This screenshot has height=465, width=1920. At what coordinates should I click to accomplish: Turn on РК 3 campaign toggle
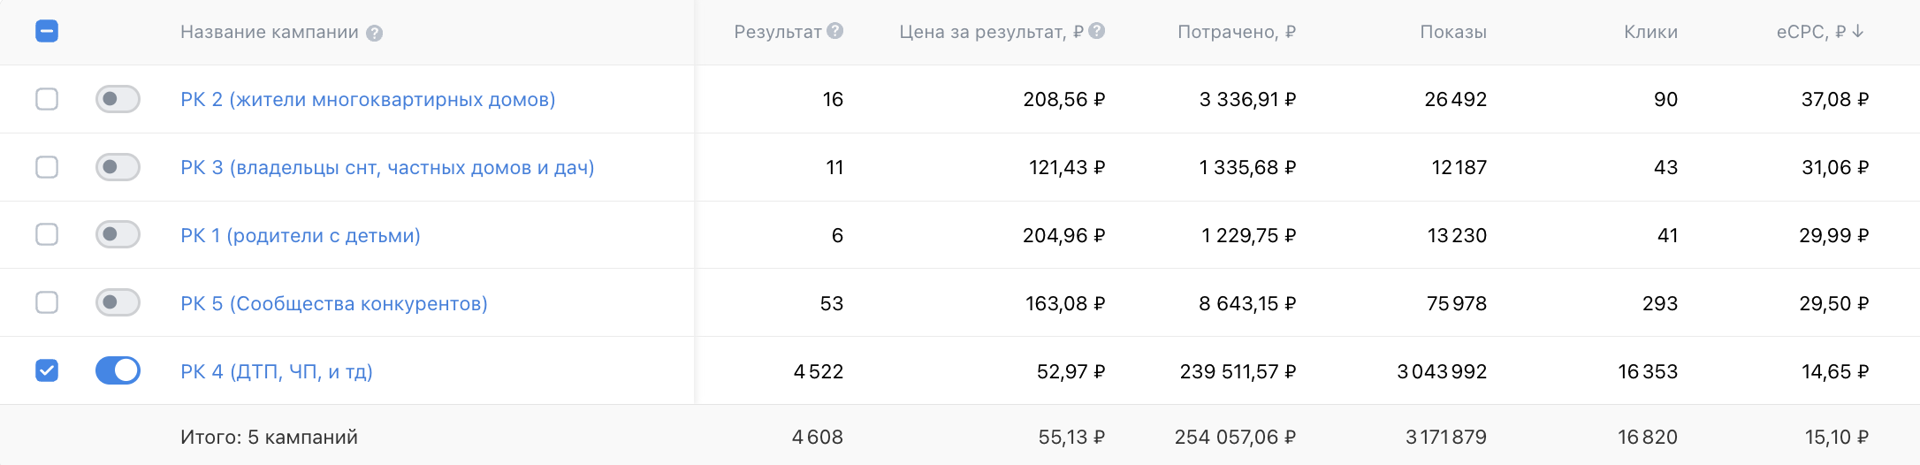tap(117, 167)
